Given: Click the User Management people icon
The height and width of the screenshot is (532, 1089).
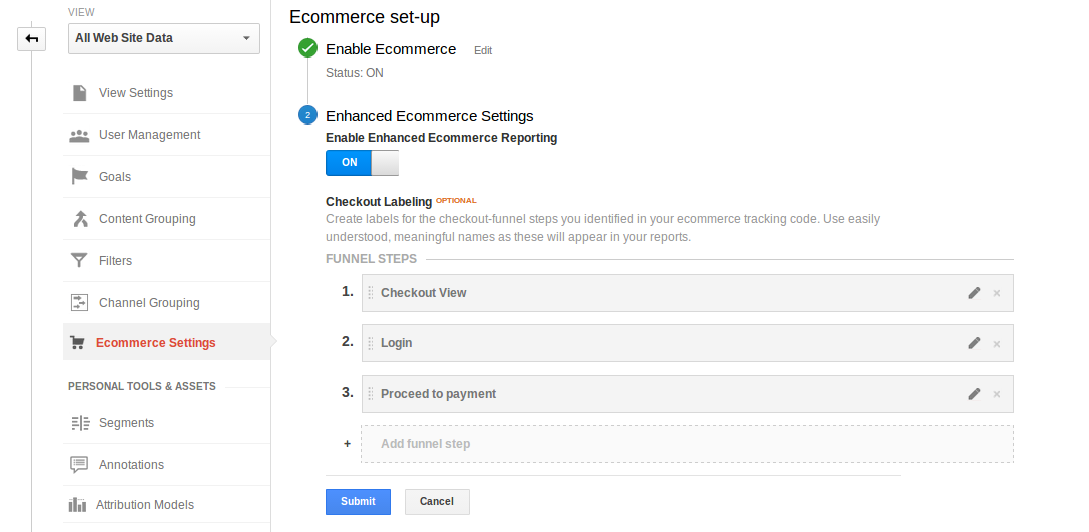Looking at the screenshot, I should click(79, 135).
